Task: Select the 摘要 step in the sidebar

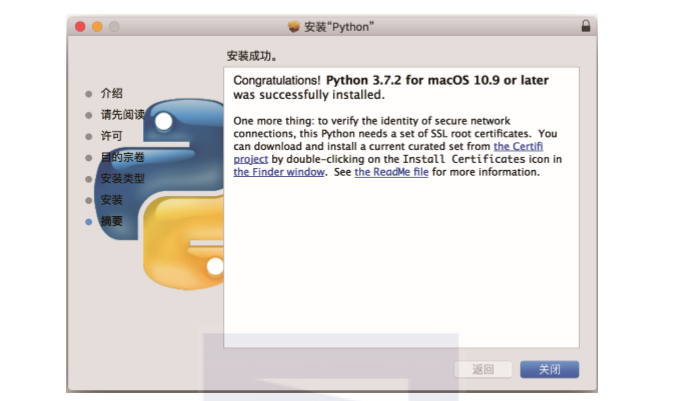Action: click(x=111, y=221)
